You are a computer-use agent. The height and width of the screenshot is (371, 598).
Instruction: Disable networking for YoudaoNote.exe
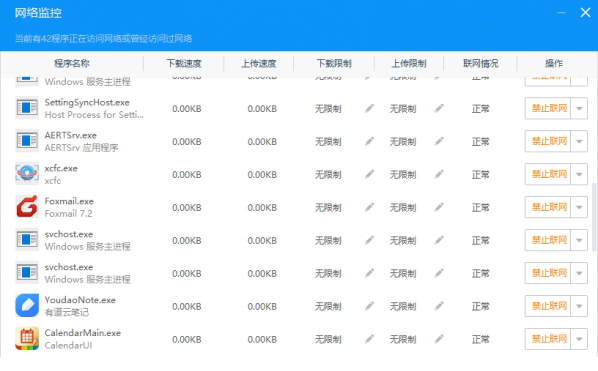(x=548, y=306)
